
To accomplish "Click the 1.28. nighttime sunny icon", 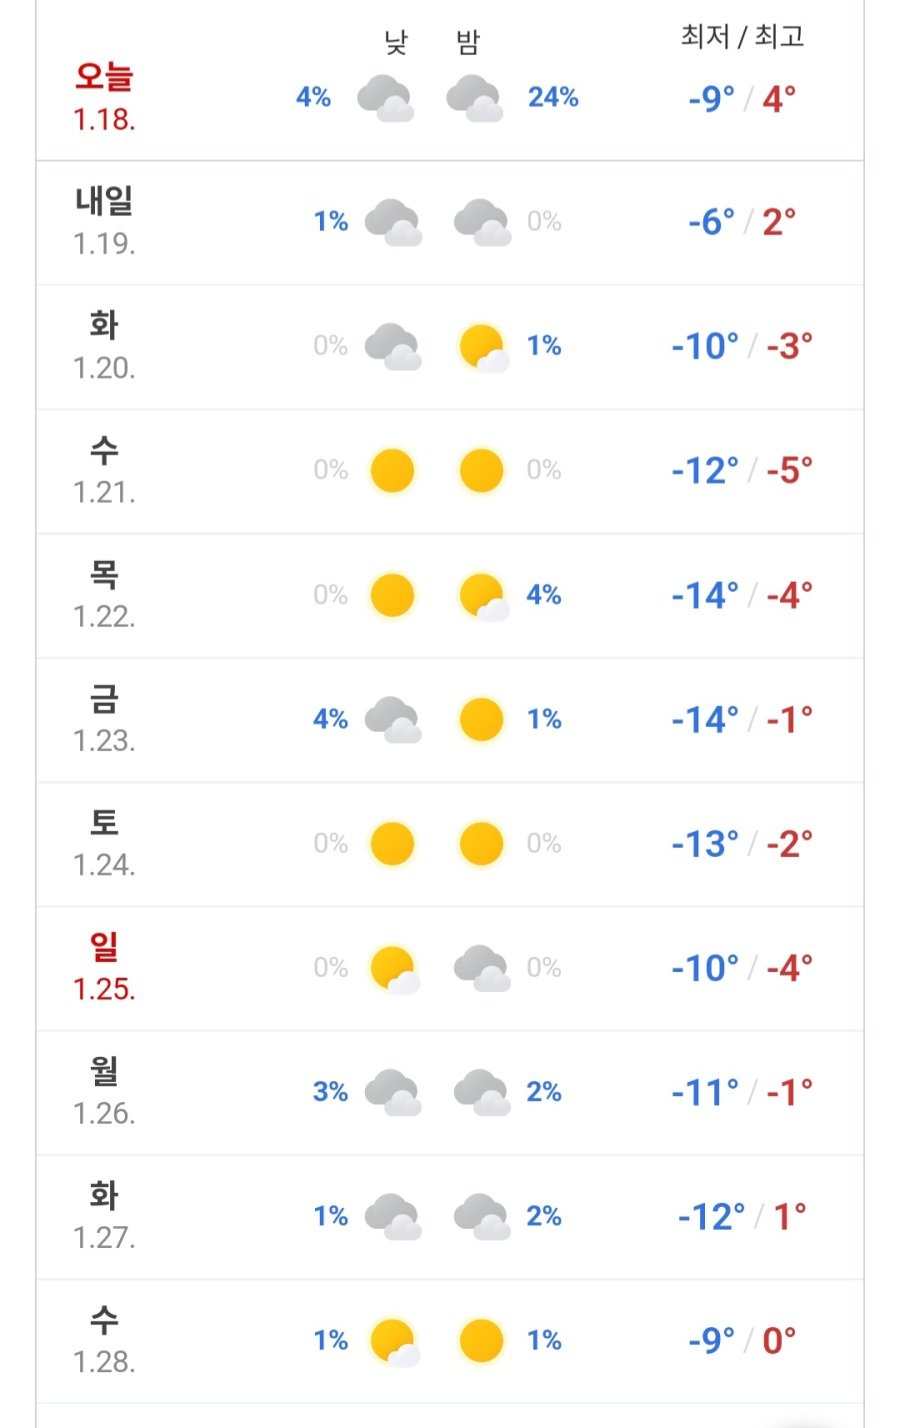I will [x=481, y=1340].
